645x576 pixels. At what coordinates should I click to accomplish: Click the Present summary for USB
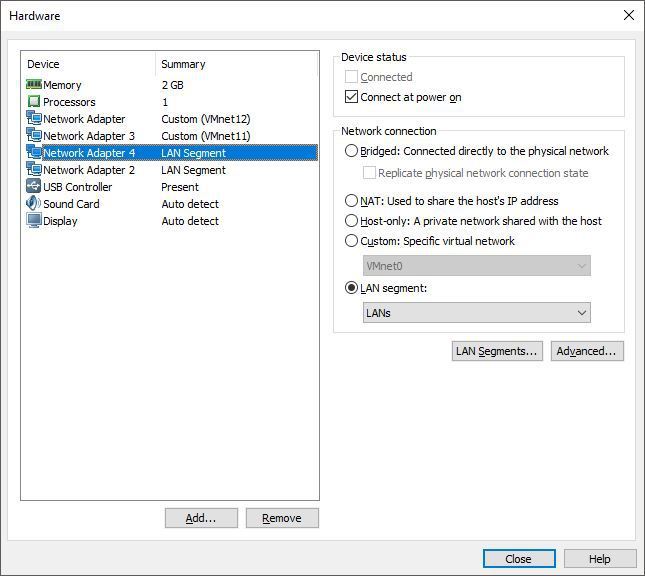(180, 187)
